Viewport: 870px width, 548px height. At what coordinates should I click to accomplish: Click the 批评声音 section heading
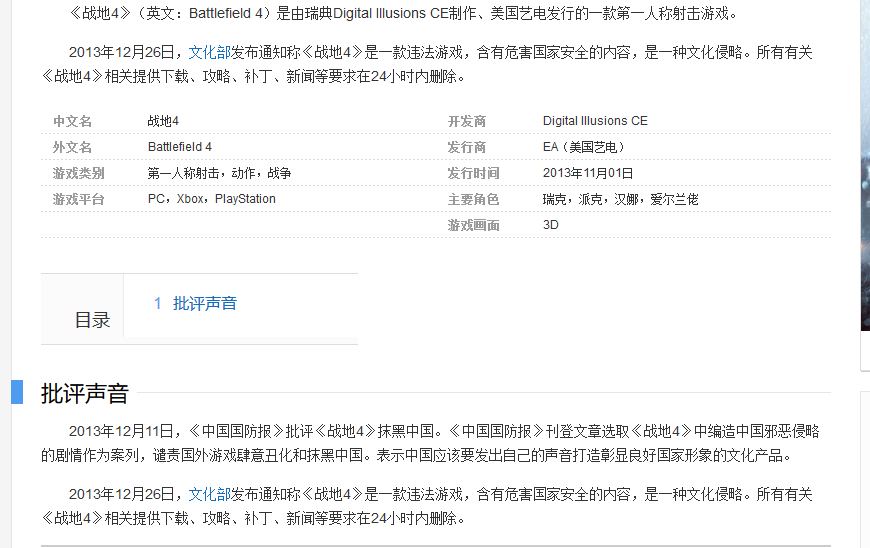[85, 394]
